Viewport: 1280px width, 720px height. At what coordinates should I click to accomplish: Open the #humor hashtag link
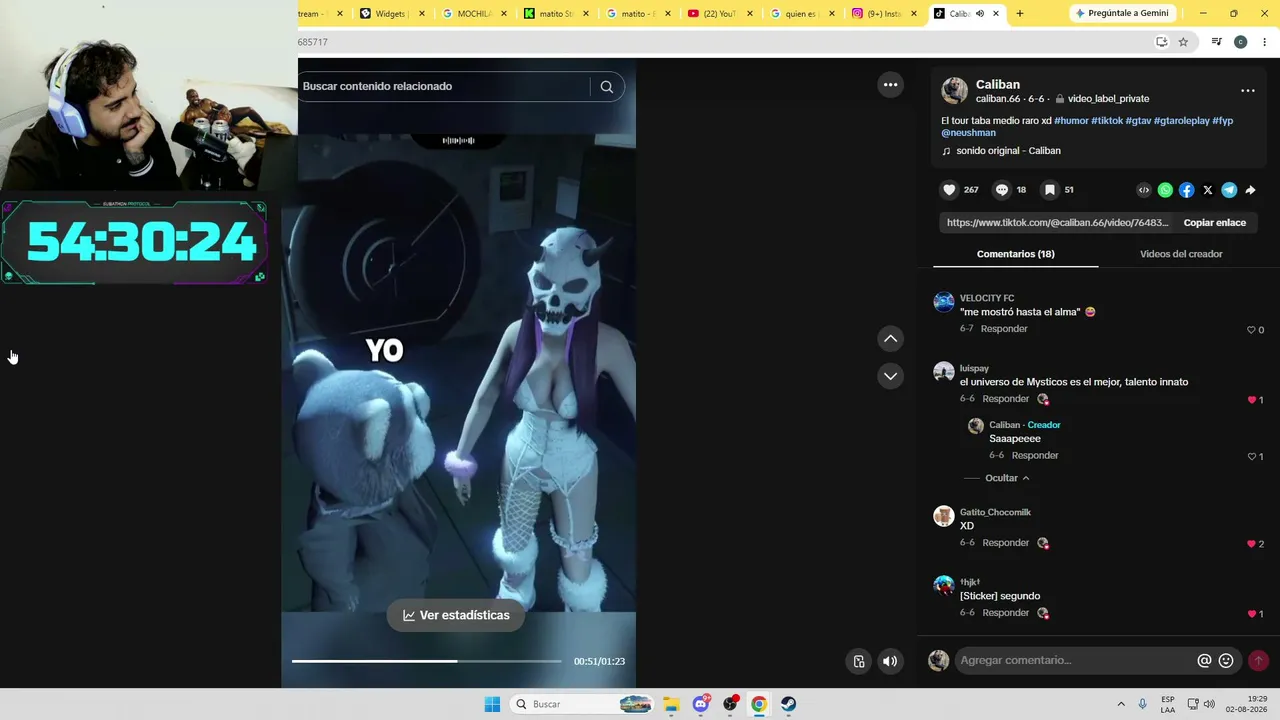[x=1071, y=121]
